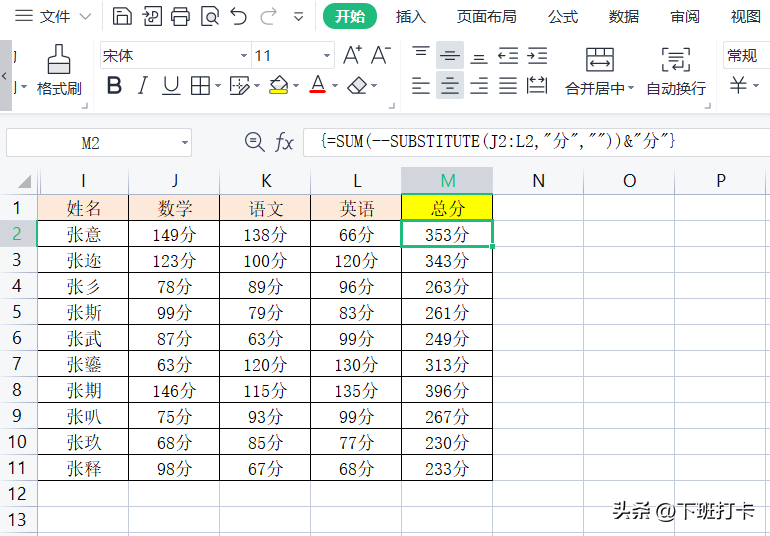Switch to 公式 tab

(x=563, y=16)
